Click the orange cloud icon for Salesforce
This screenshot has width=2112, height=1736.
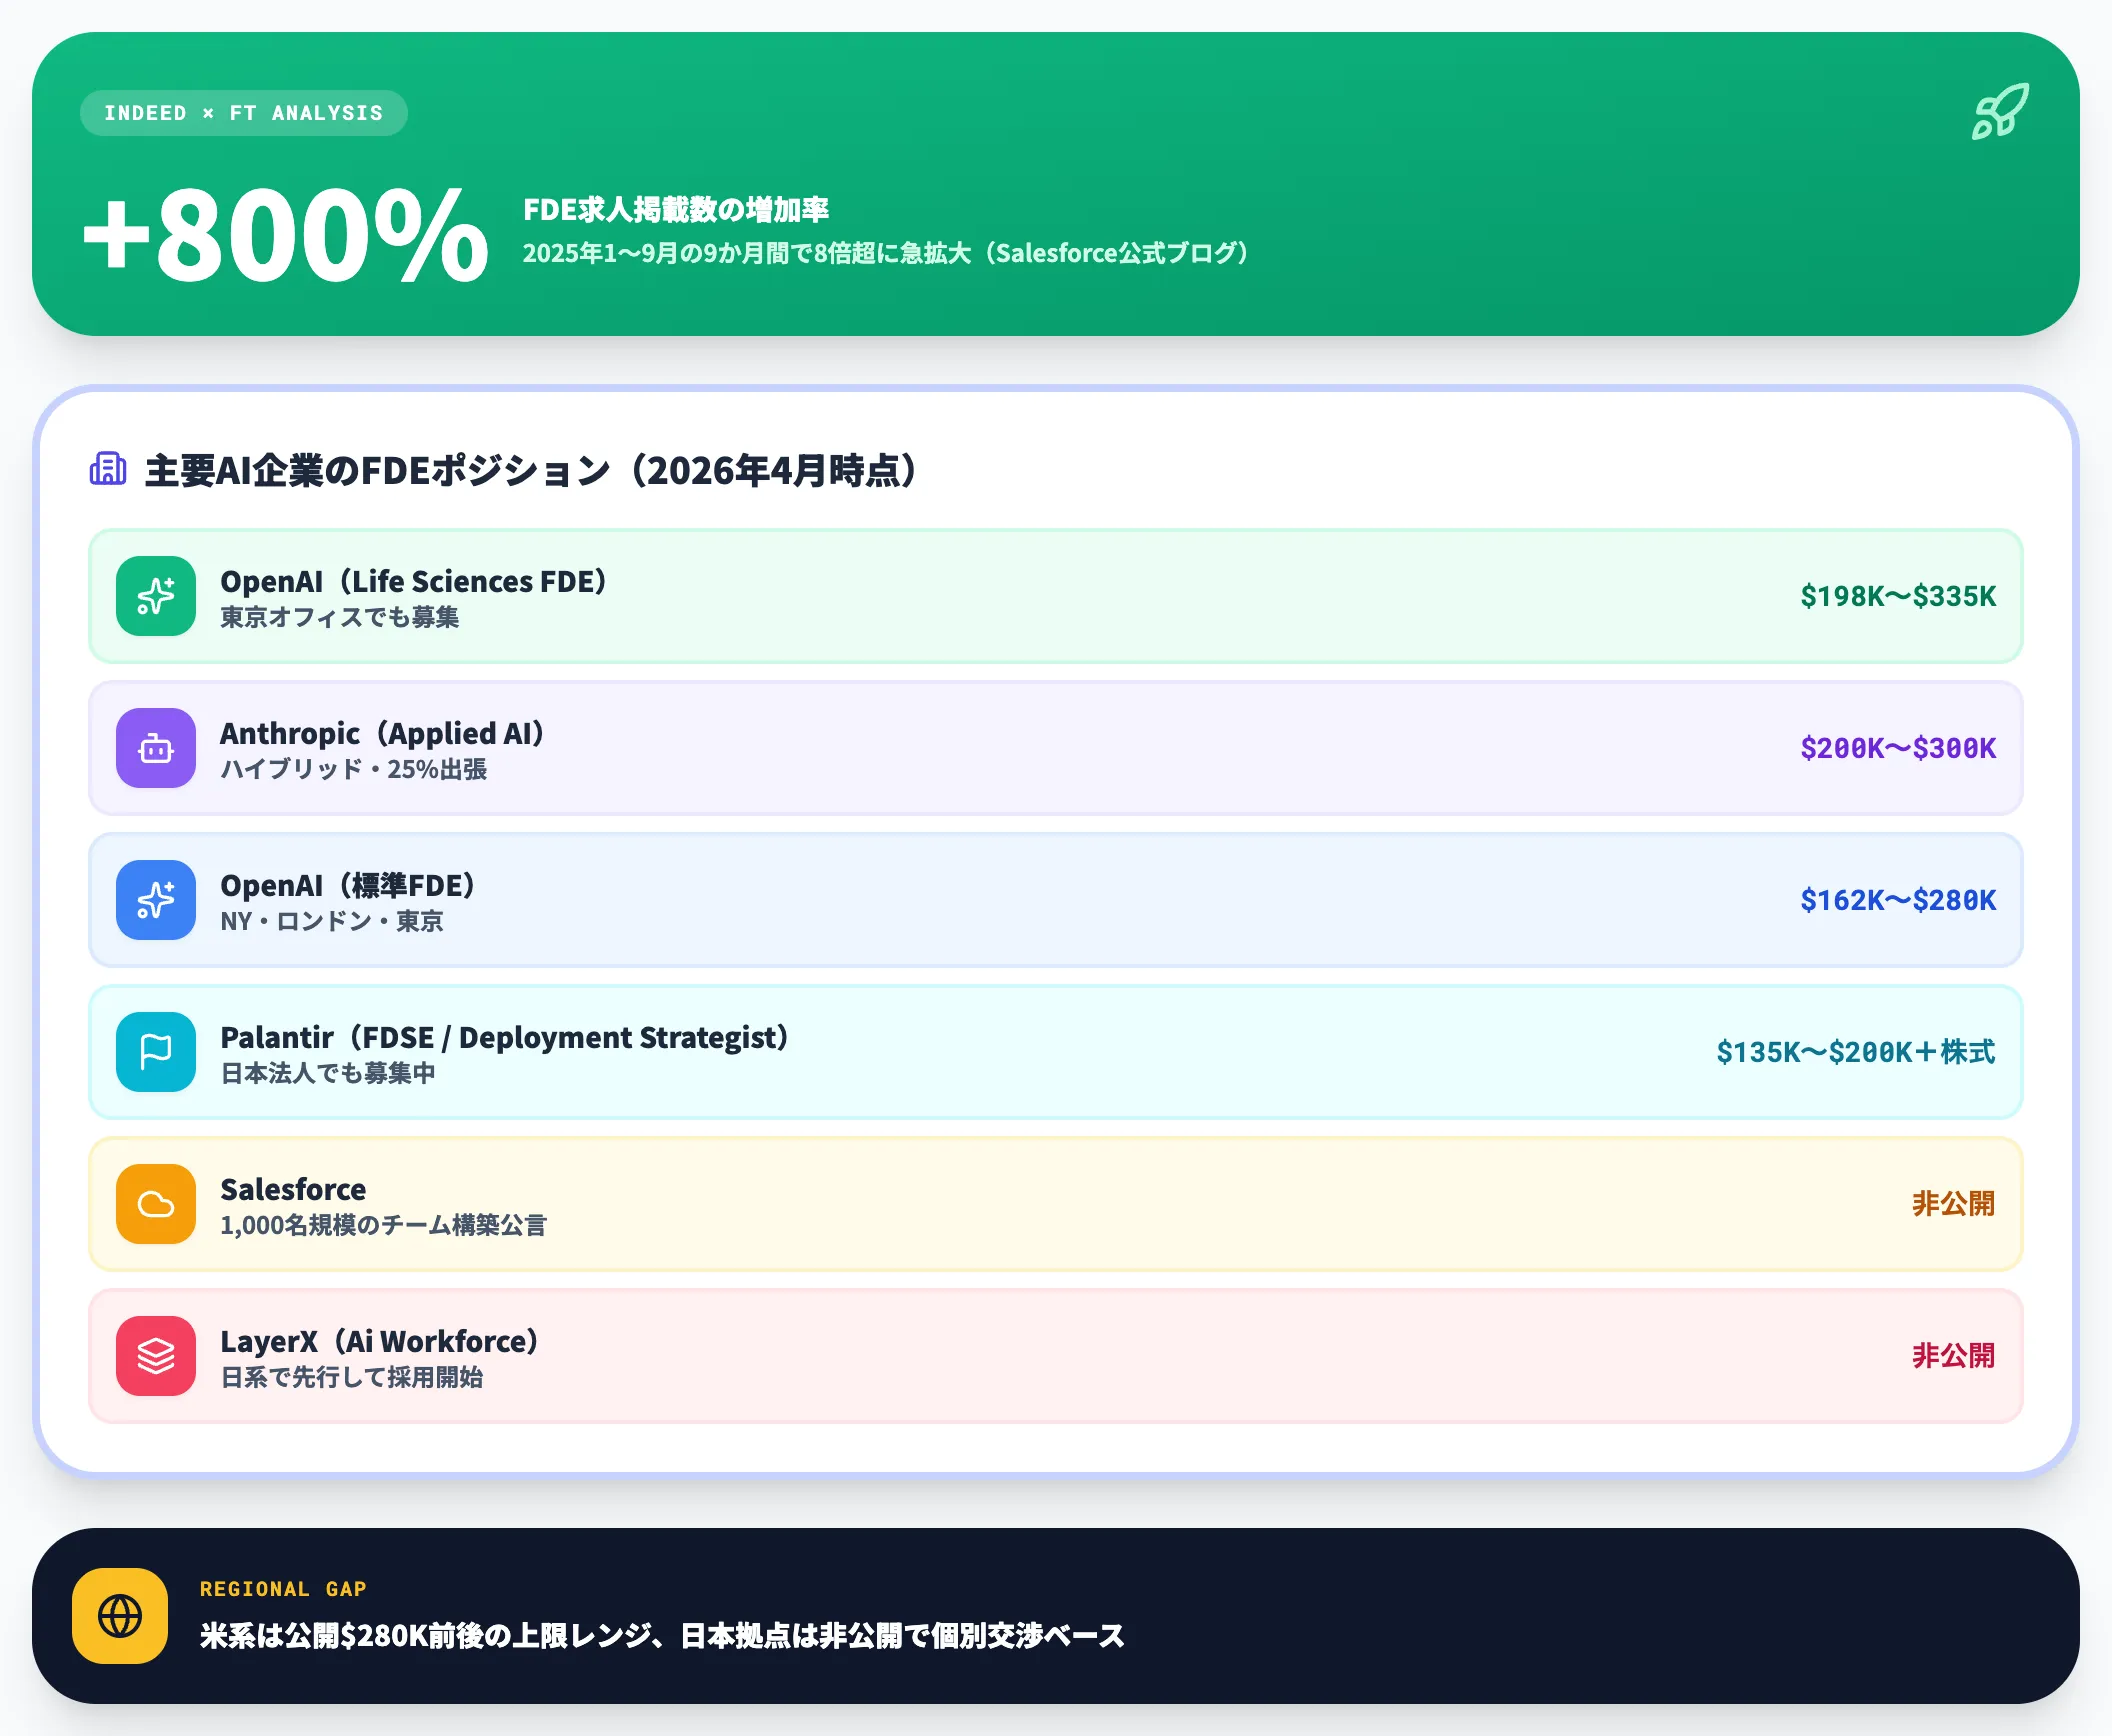pos(156,1204)
